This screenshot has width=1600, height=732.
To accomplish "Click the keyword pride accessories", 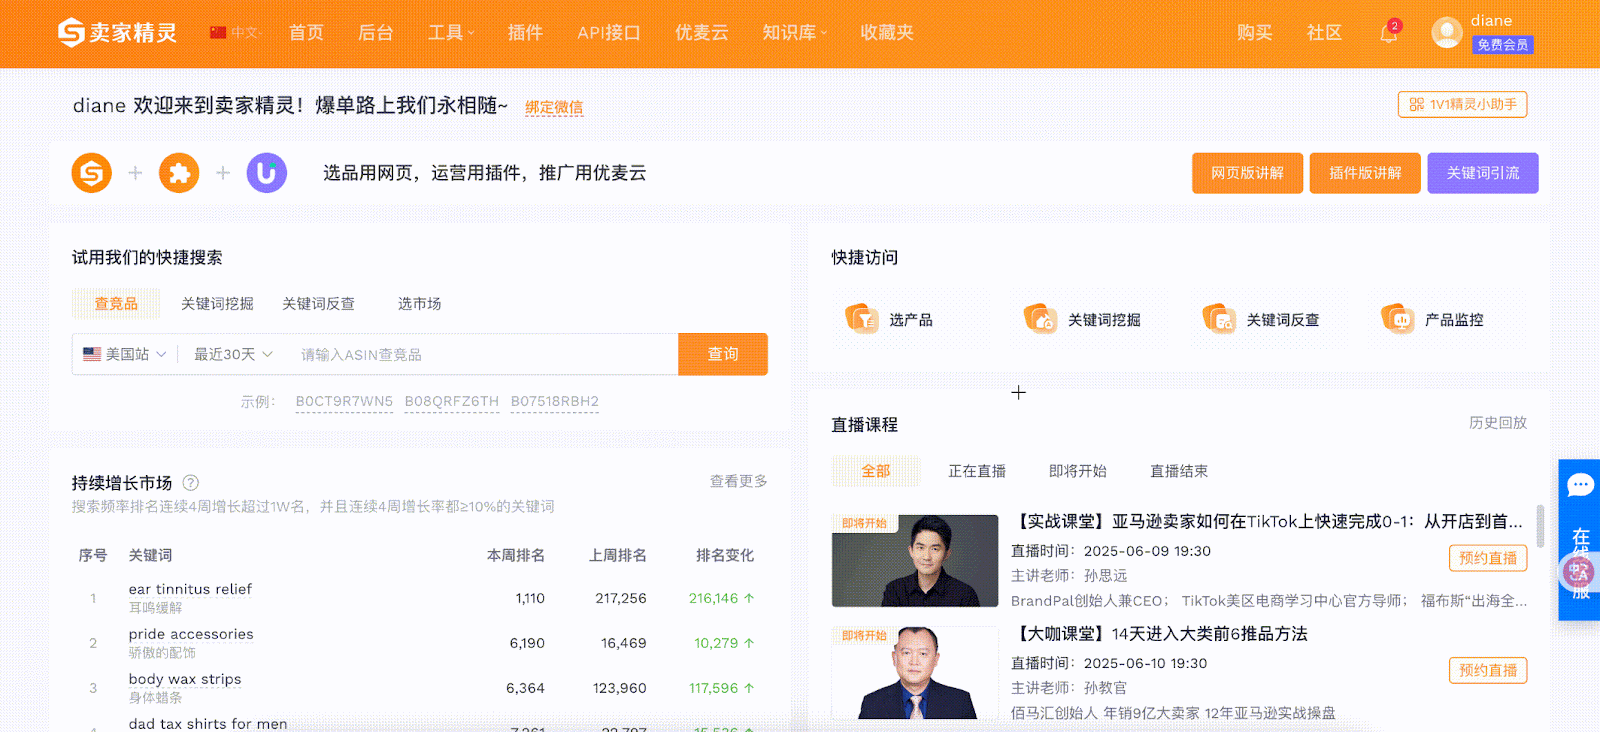I will [x=191, y=634].
